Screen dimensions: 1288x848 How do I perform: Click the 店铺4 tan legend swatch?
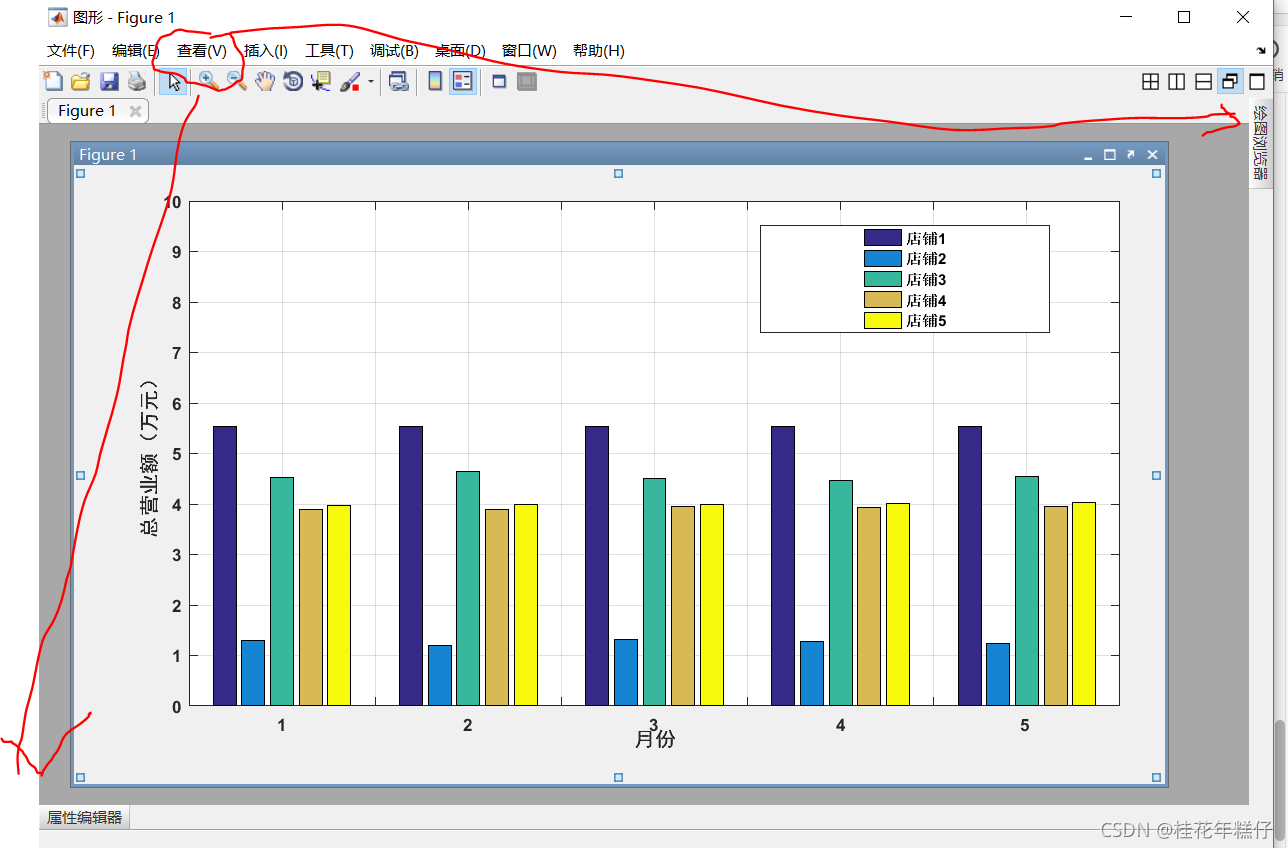click(883, 300)
